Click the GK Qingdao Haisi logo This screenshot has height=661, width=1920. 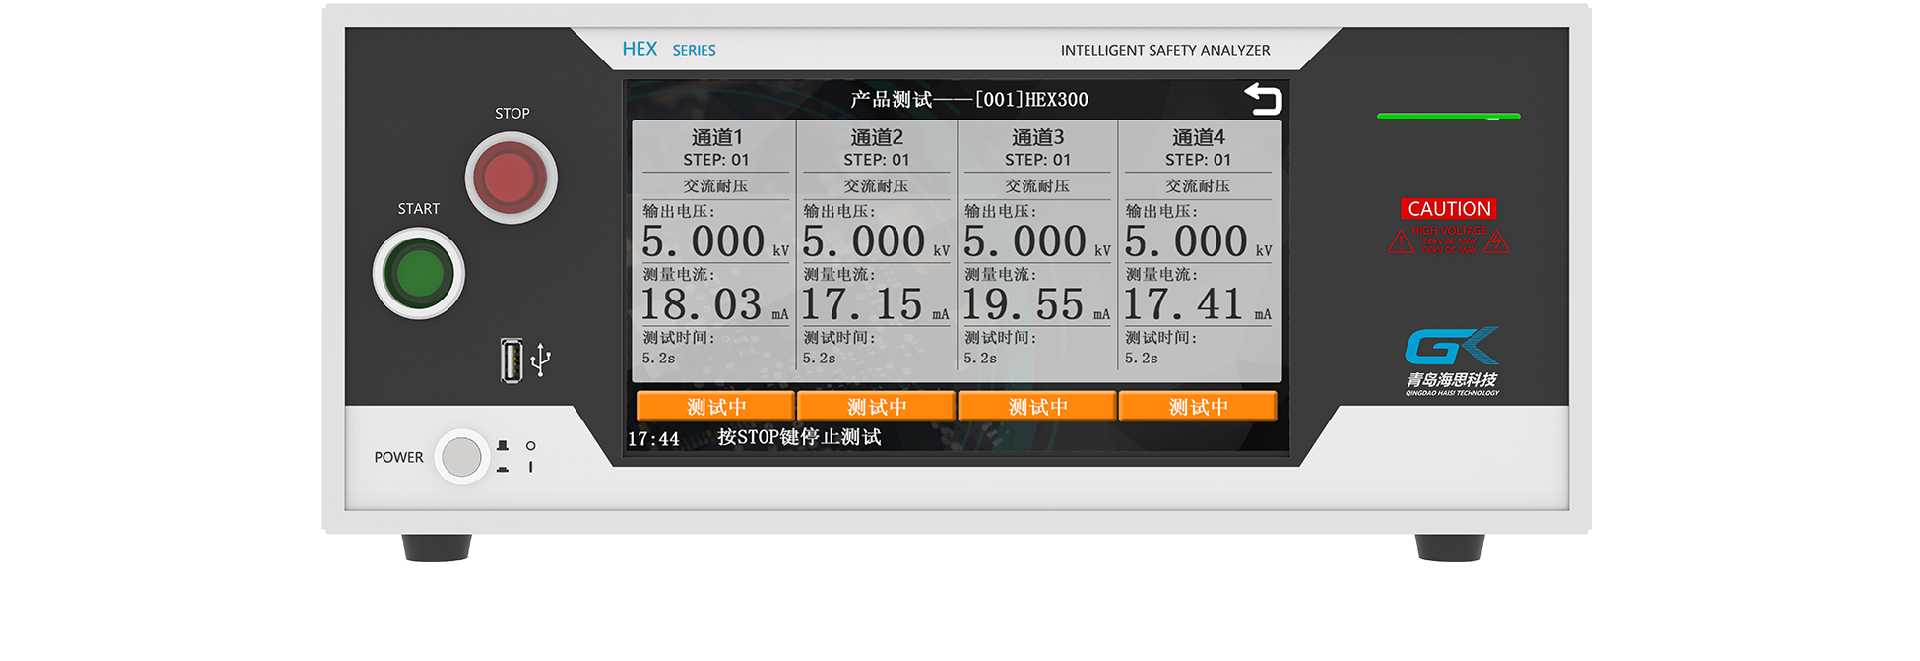[x=1452, y=360]
